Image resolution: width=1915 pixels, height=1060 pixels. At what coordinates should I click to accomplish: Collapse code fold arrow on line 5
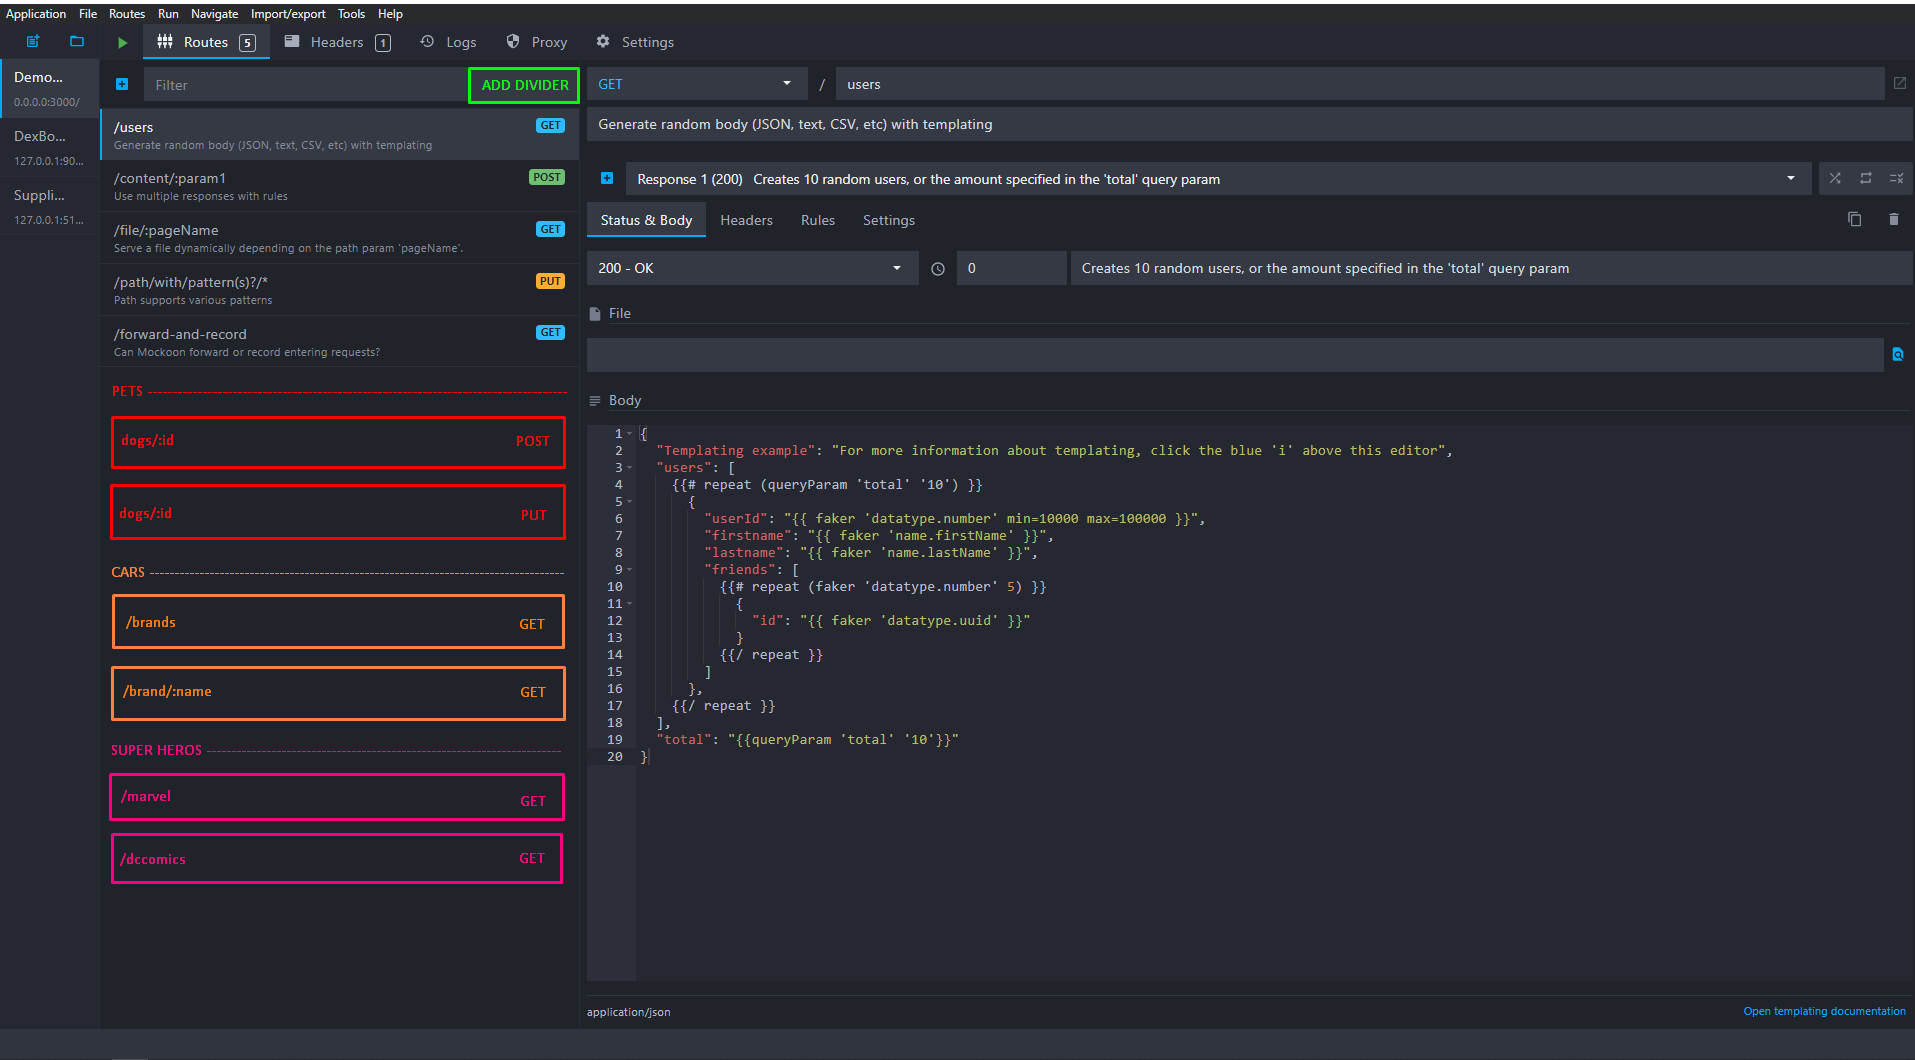click(630, 502)
